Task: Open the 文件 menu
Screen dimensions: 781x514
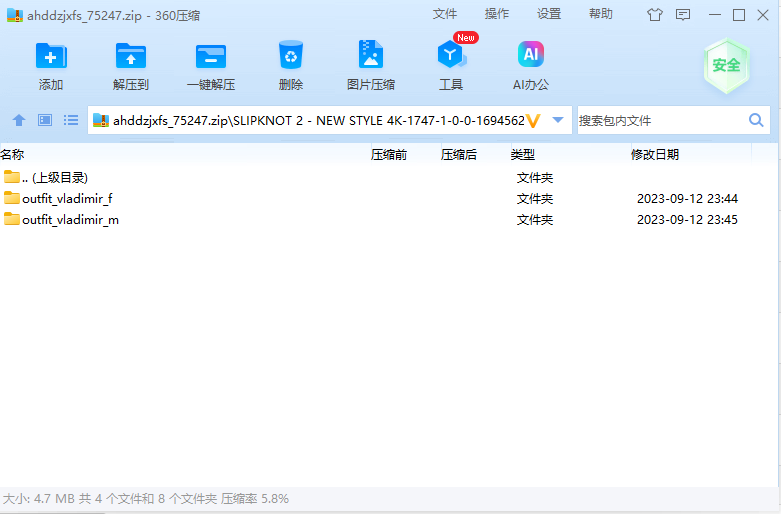Action: click(444, 14)
